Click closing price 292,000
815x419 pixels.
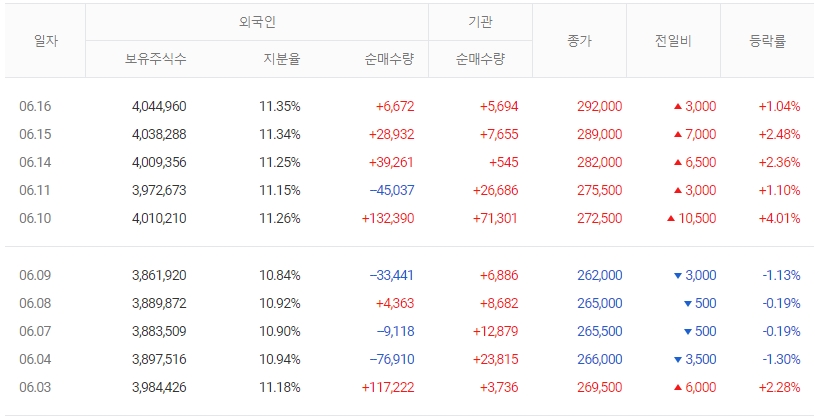tap(600, 107)
